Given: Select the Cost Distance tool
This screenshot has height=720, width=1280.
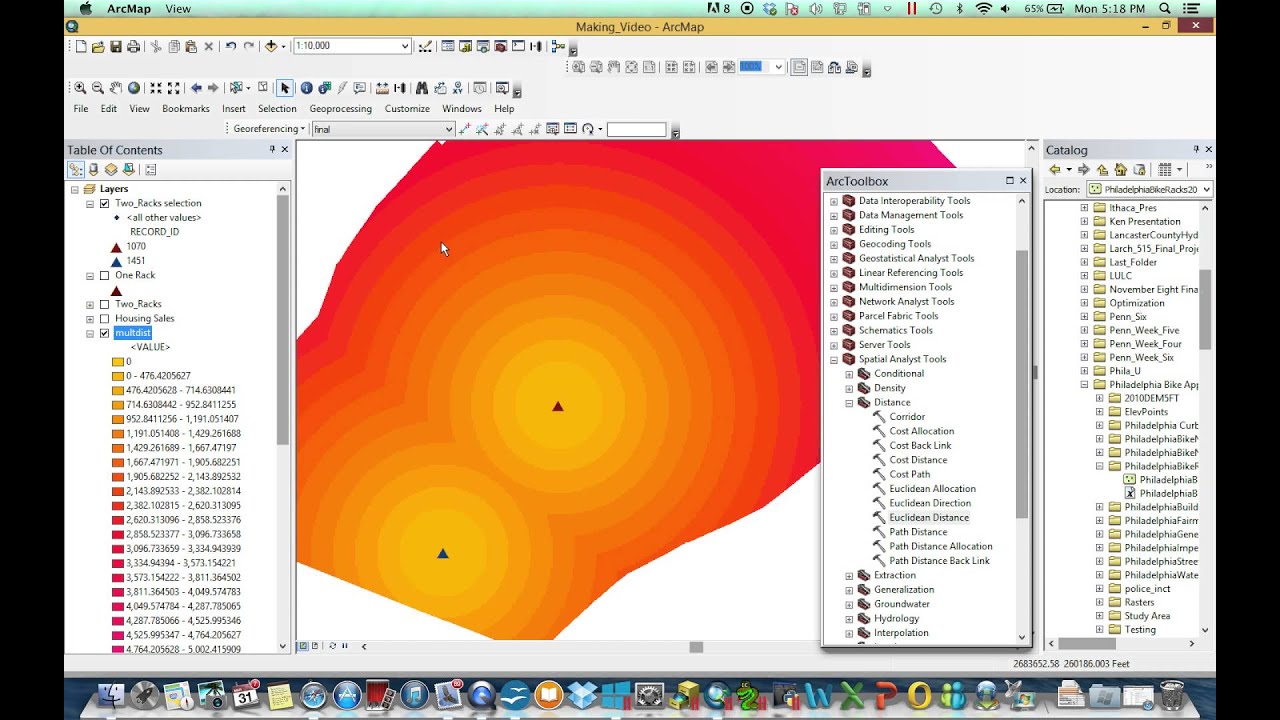Looking at the screenshot, I should coord(918,460).
